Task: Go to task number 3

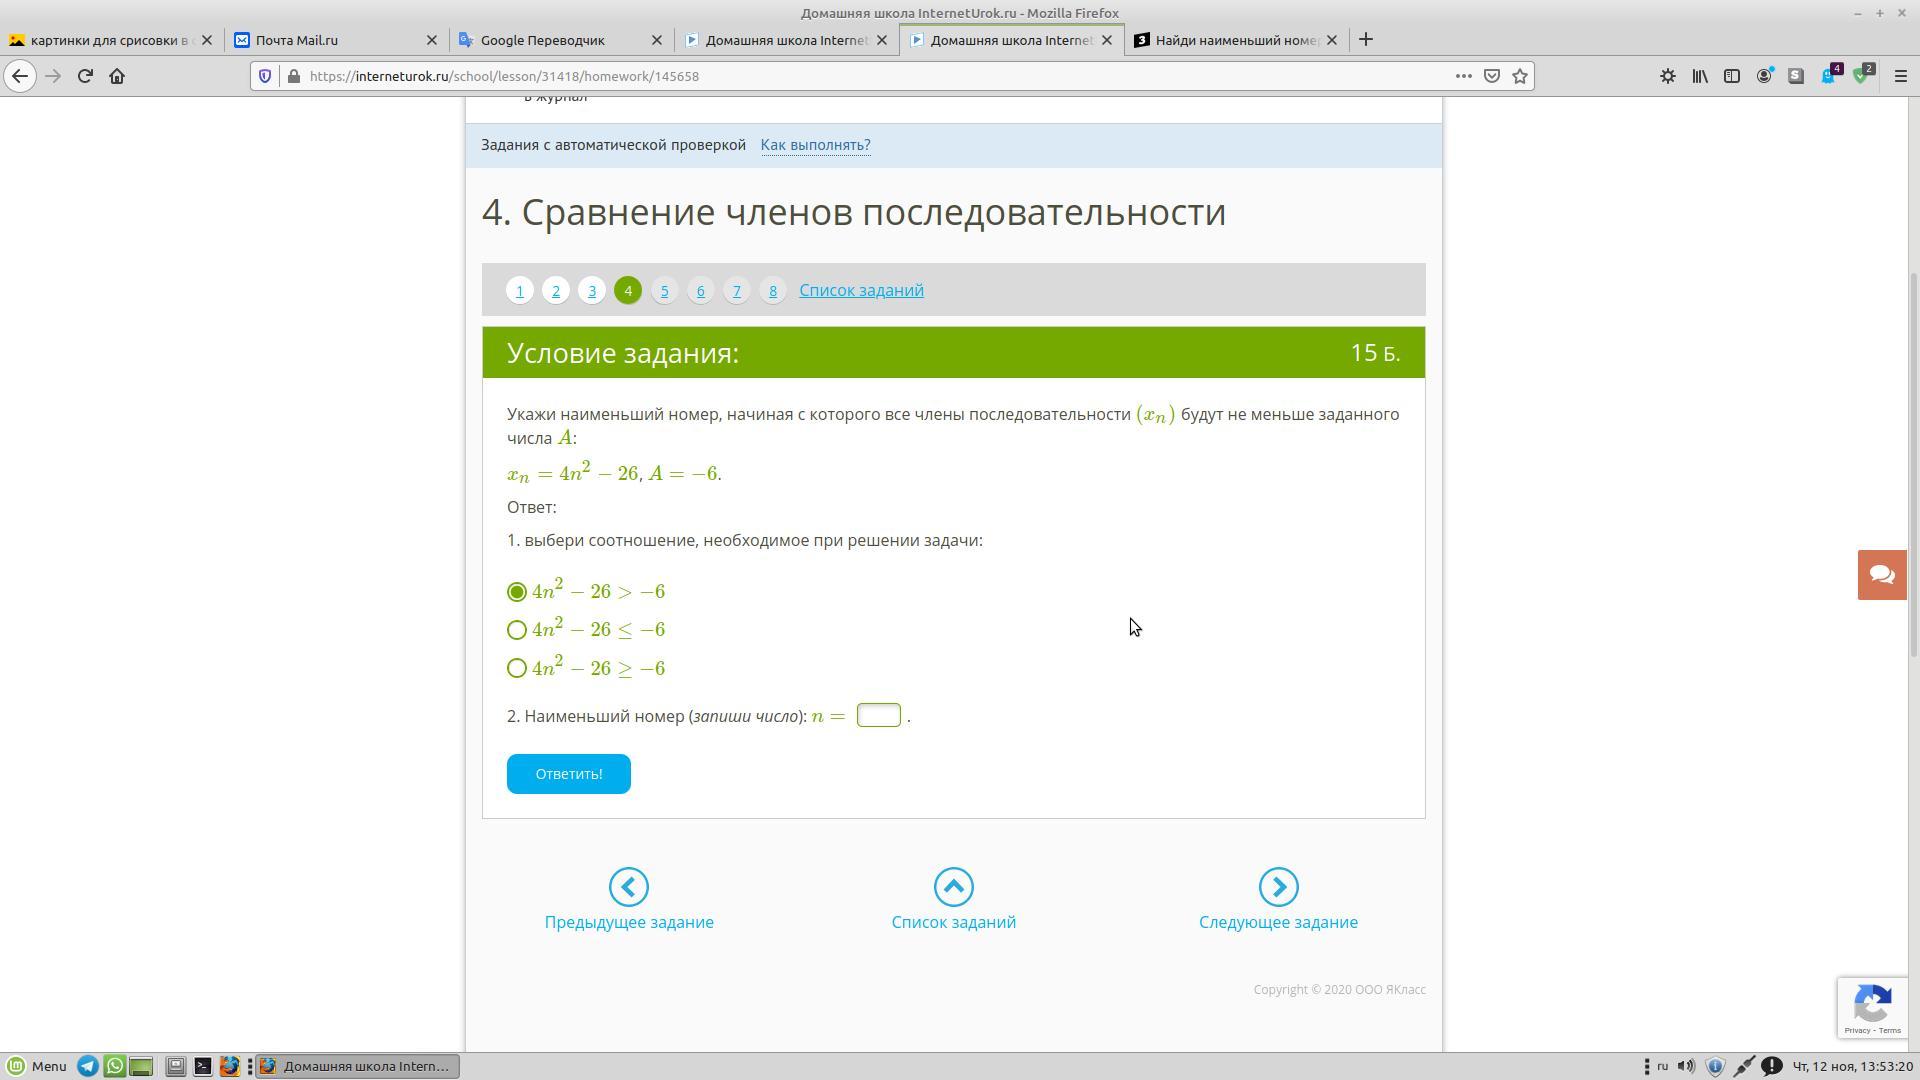Action: click(x=592, y=290)
